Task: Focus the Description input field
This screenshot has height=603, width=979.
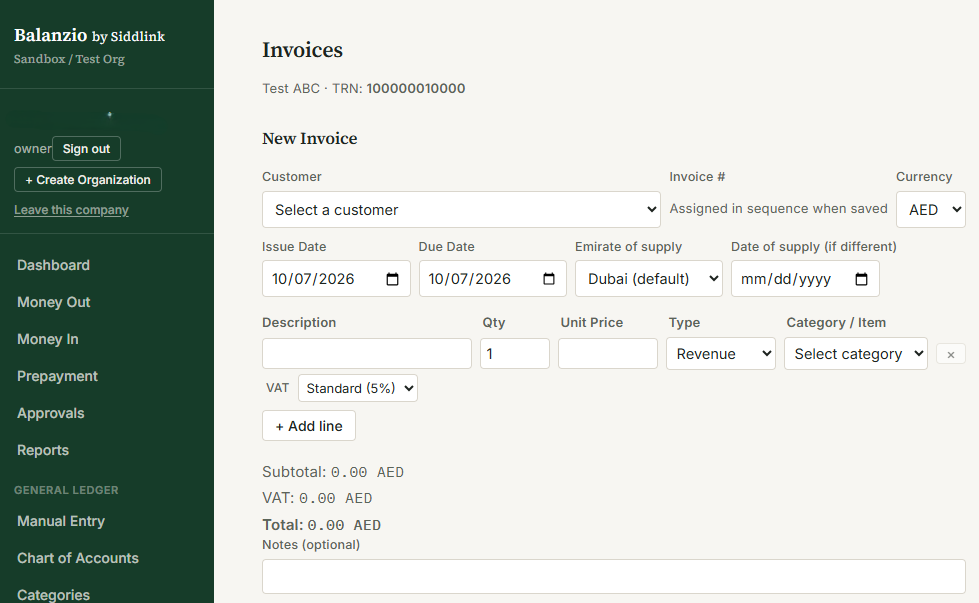Action: 367,354
